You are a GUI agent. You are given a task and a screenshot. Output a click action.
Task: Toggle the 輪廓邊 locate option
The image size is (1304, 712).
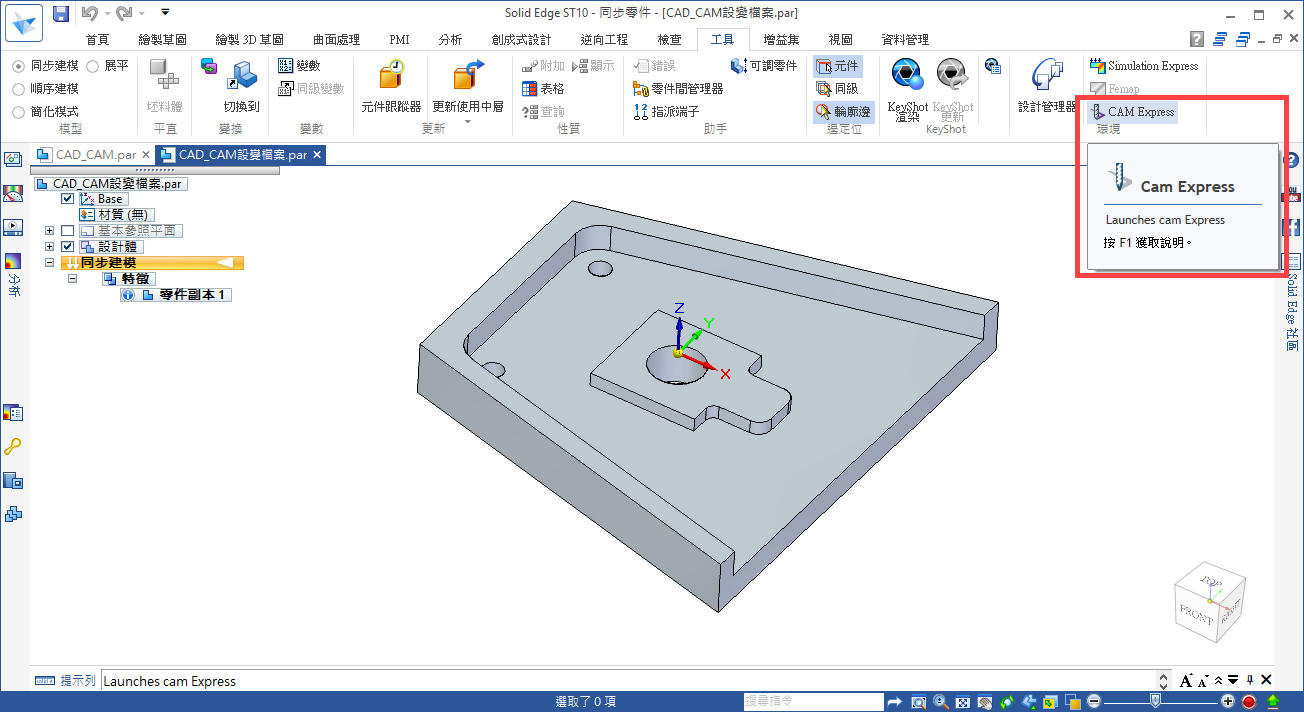[843, 112]
